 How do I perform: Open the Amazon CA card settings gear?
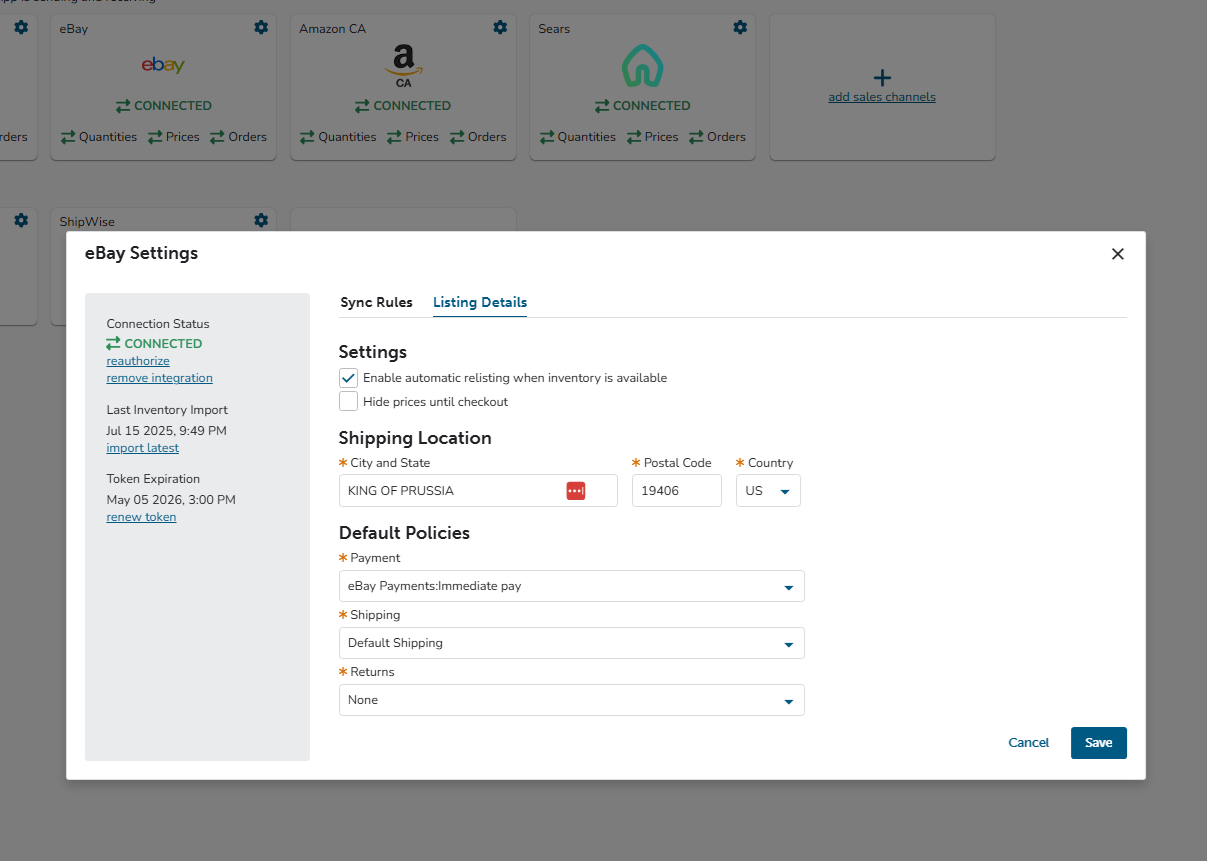(x=500, y=28)
